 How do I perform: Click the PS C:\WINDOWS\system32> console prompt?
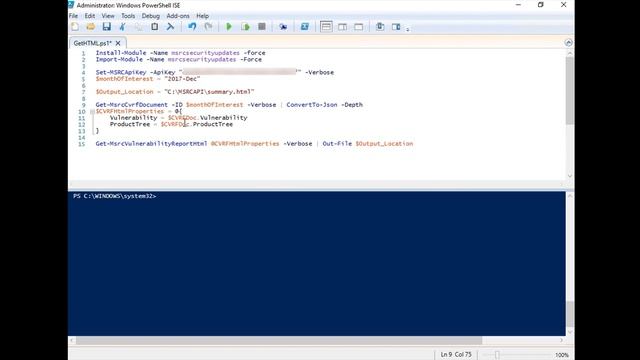(x=114, y=196)
